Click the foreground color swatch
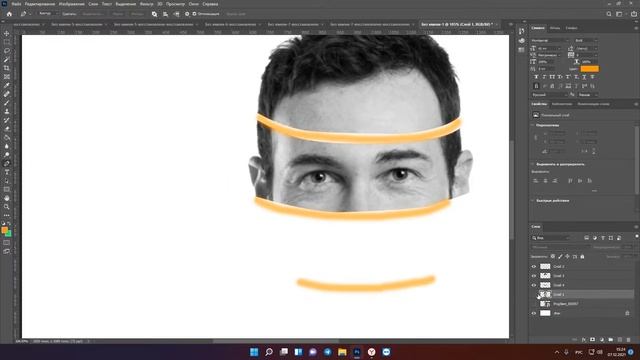Image resolution: width=640 pixels, height=360 pixels. click(x=4, y=230)
